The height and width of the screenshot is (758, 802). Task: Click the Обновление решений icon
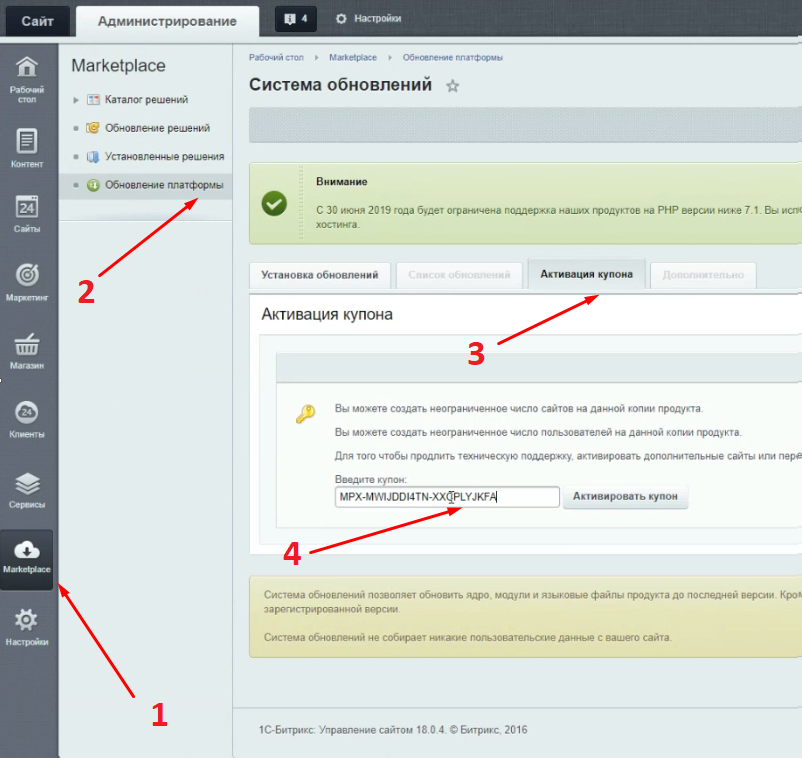pos(93,128)
